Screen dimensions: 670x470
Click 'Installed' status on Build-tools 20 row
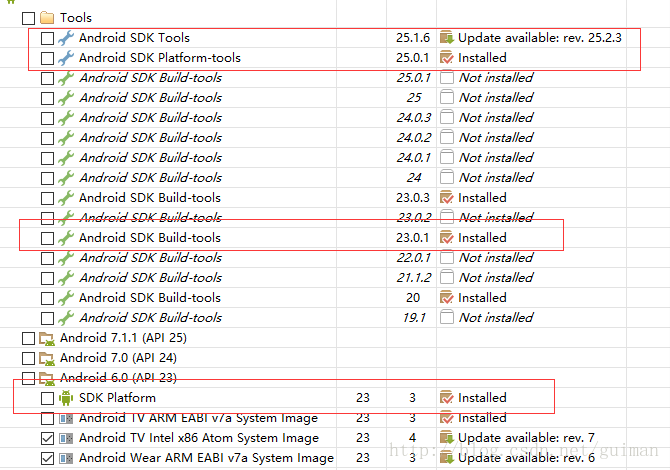(482, 298)
